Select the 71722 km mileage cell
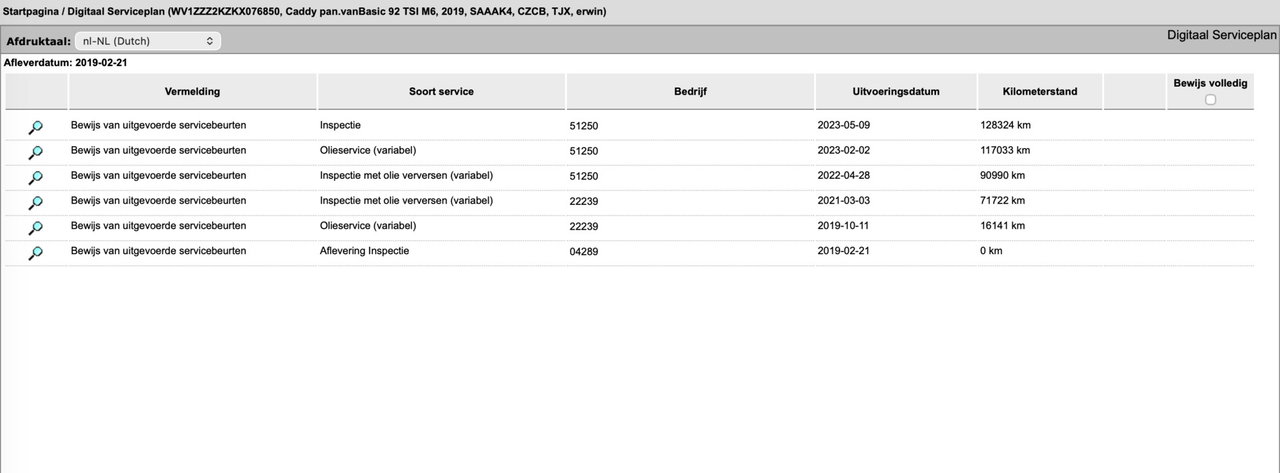Screen dimensions: 1280x473 pos(1002,201)
